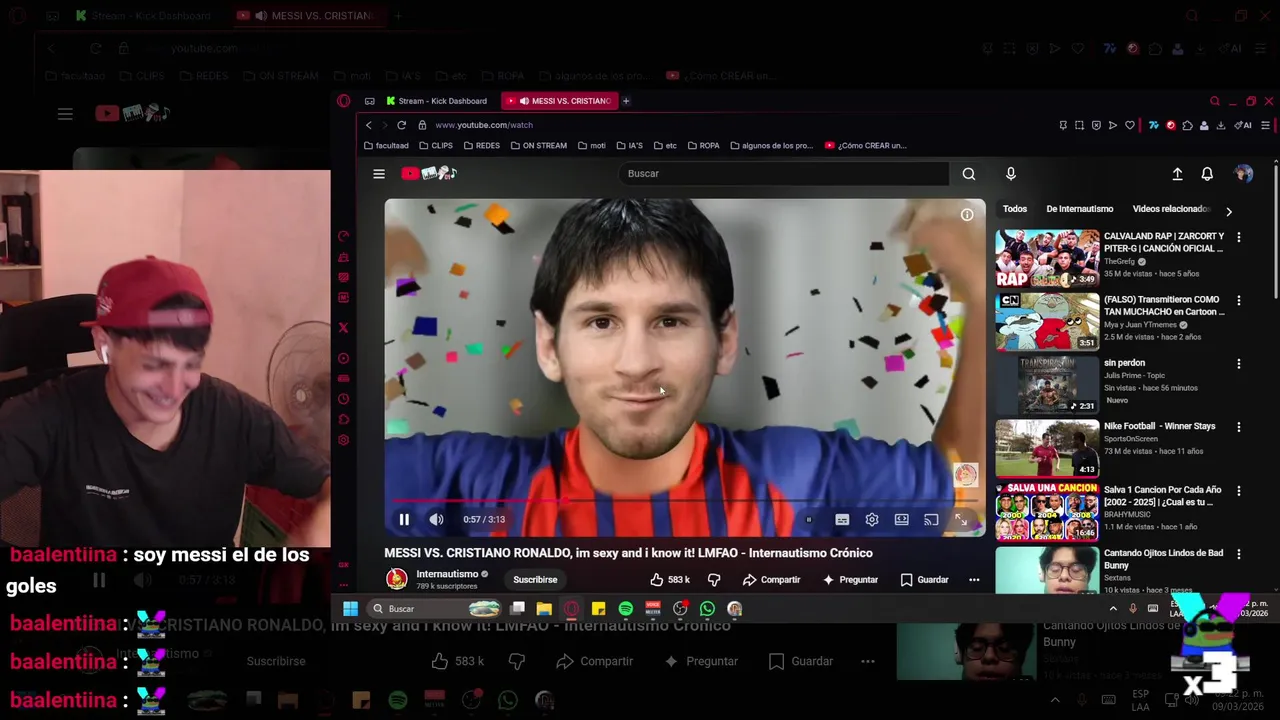Open the Opera sidebar history clock icon

(343, 399)
